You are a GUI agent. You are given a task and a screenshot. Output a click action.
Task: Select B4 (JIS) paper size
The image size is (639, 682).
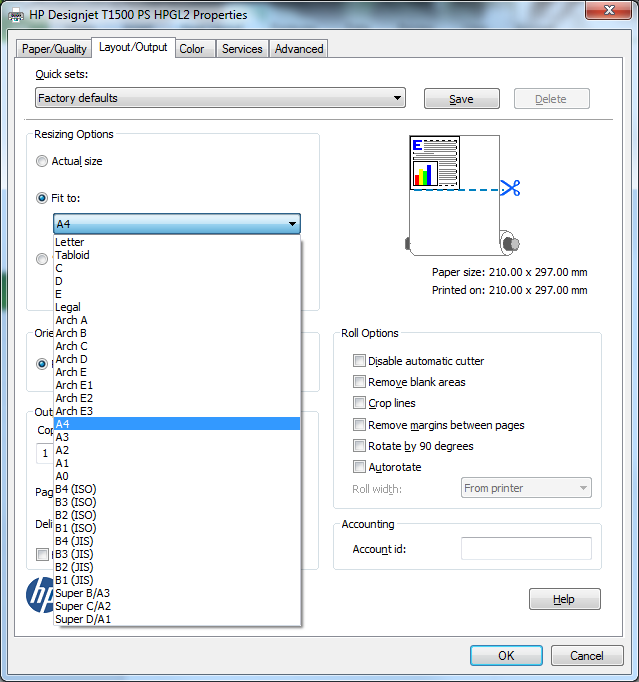click(x=177, y=541)
